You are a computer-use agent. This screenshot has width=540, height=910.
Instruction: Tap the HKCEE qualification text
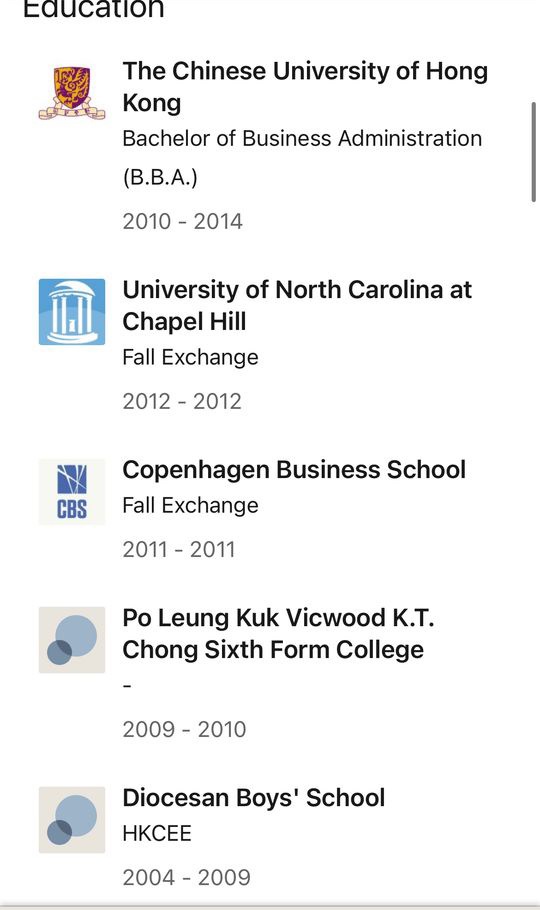click(157, 833)
